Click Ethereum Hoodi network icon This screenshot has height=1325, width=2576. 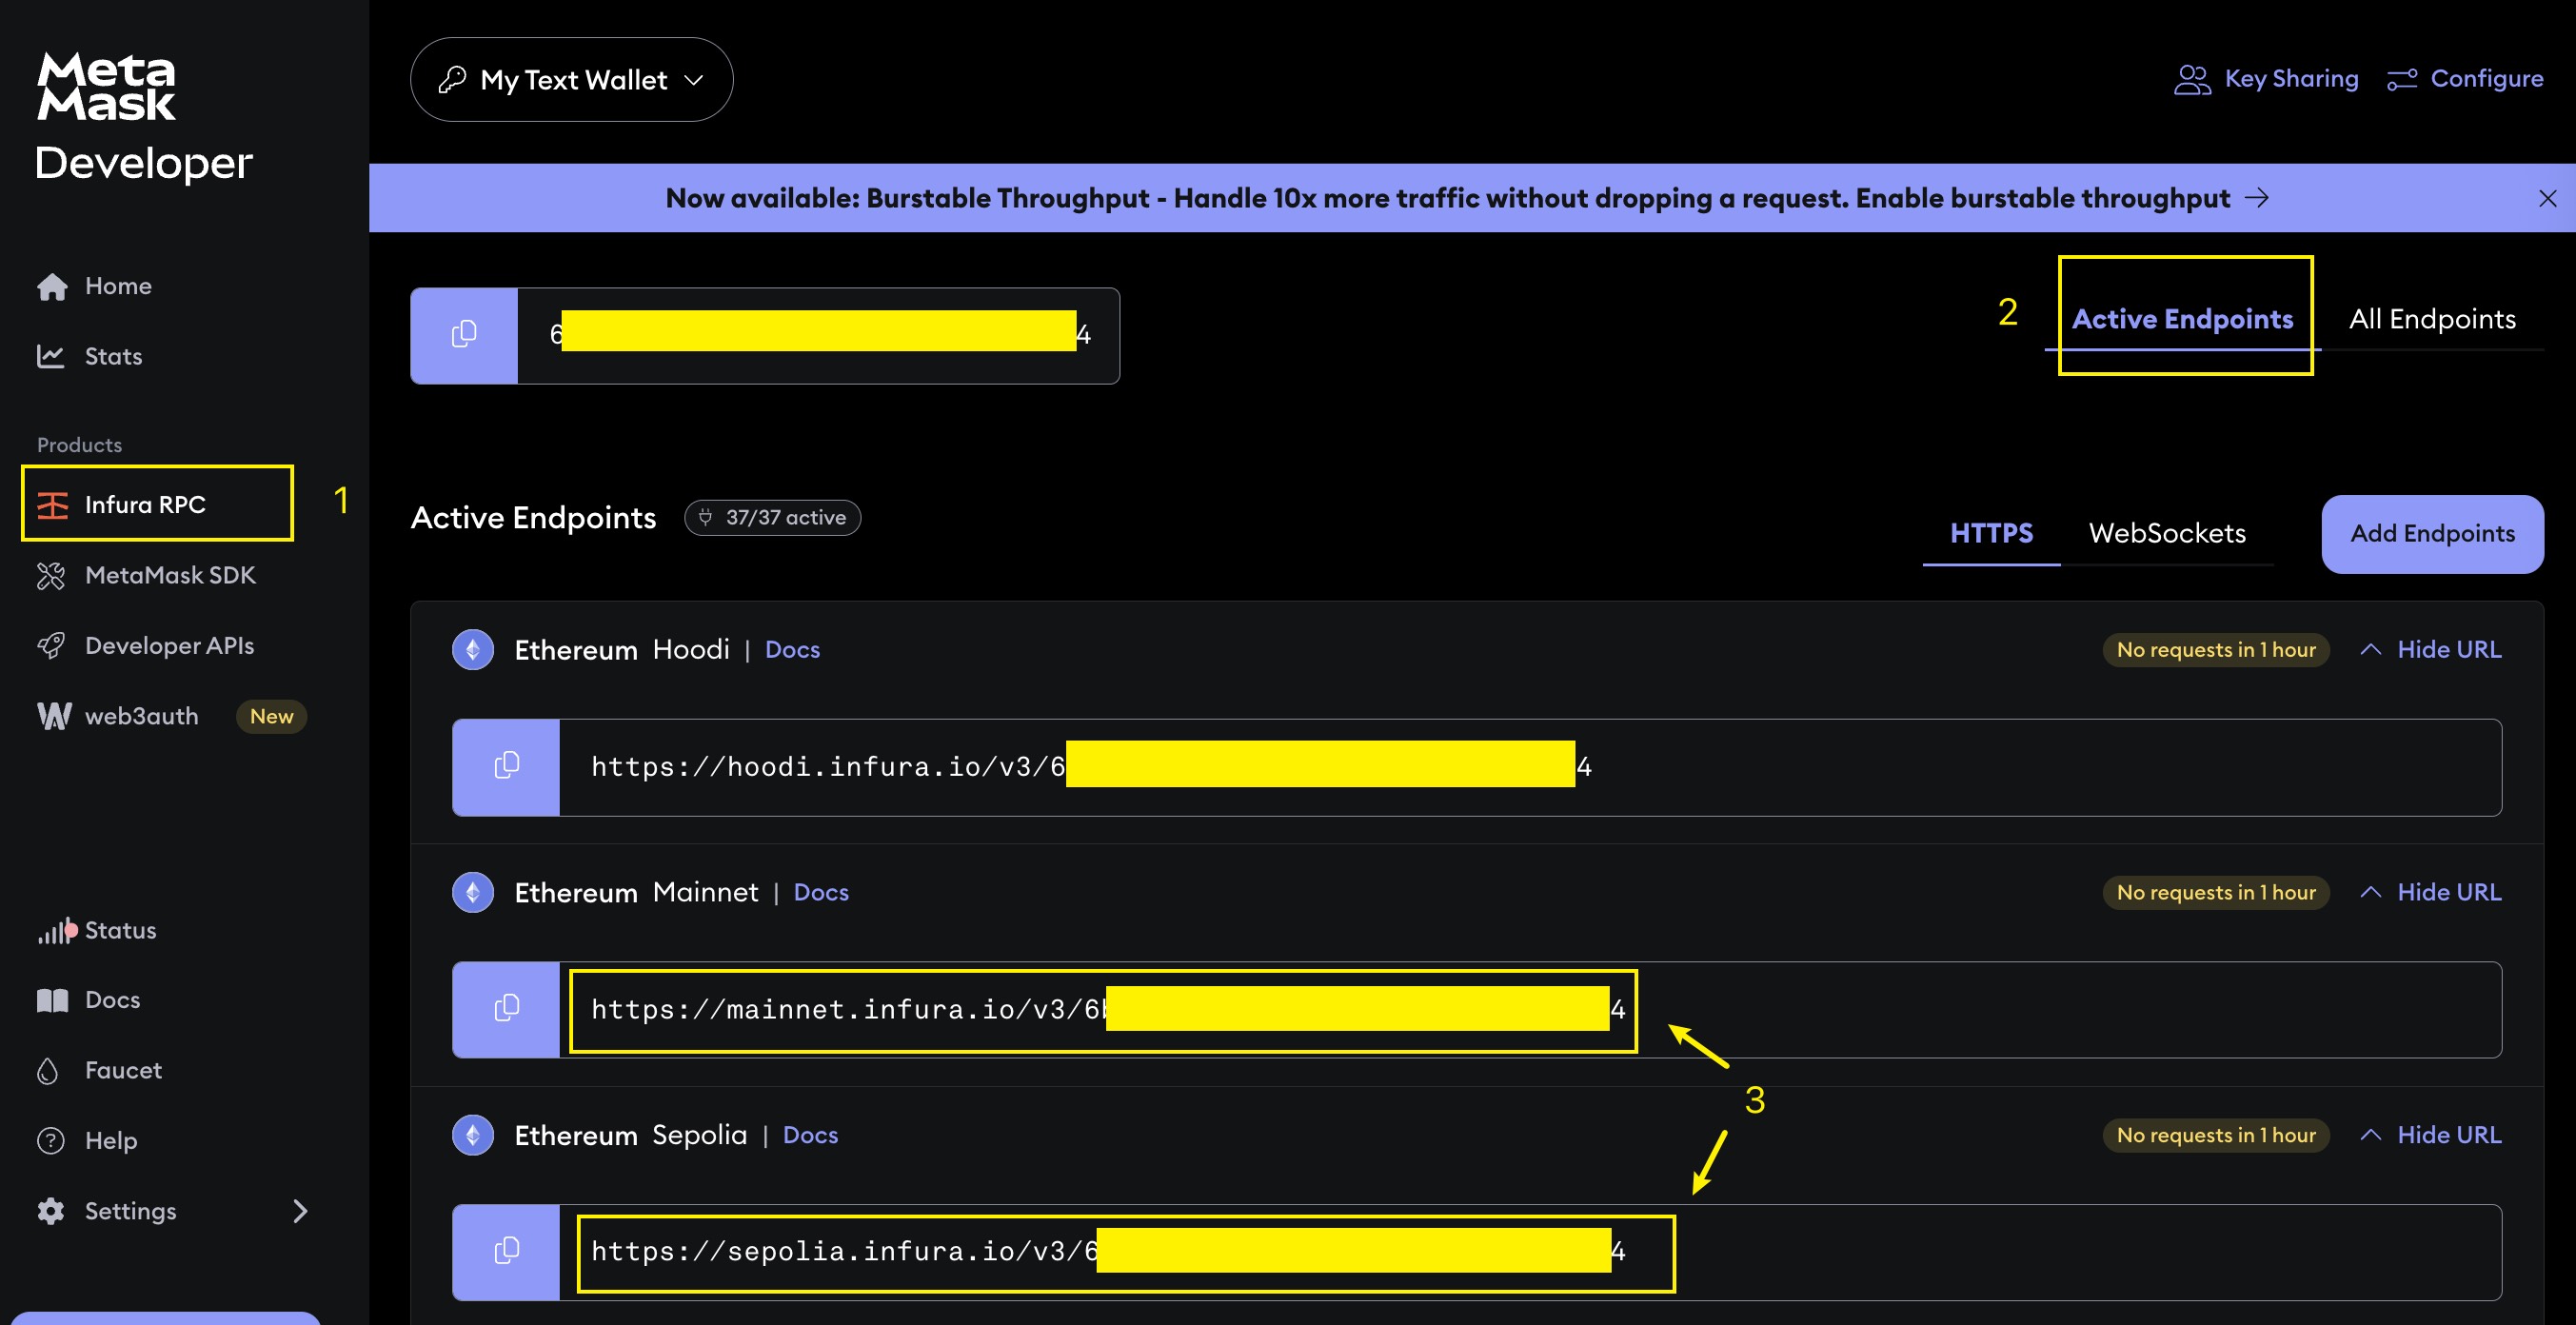pyautogui.click(x=473, y=649)
